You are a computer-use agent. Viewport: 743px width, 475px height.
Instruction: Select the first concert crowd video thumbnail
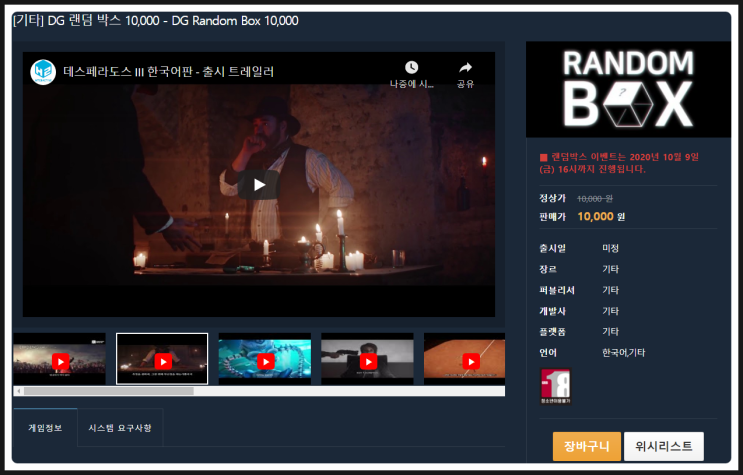pyautogui.click(x=60, y=359)
